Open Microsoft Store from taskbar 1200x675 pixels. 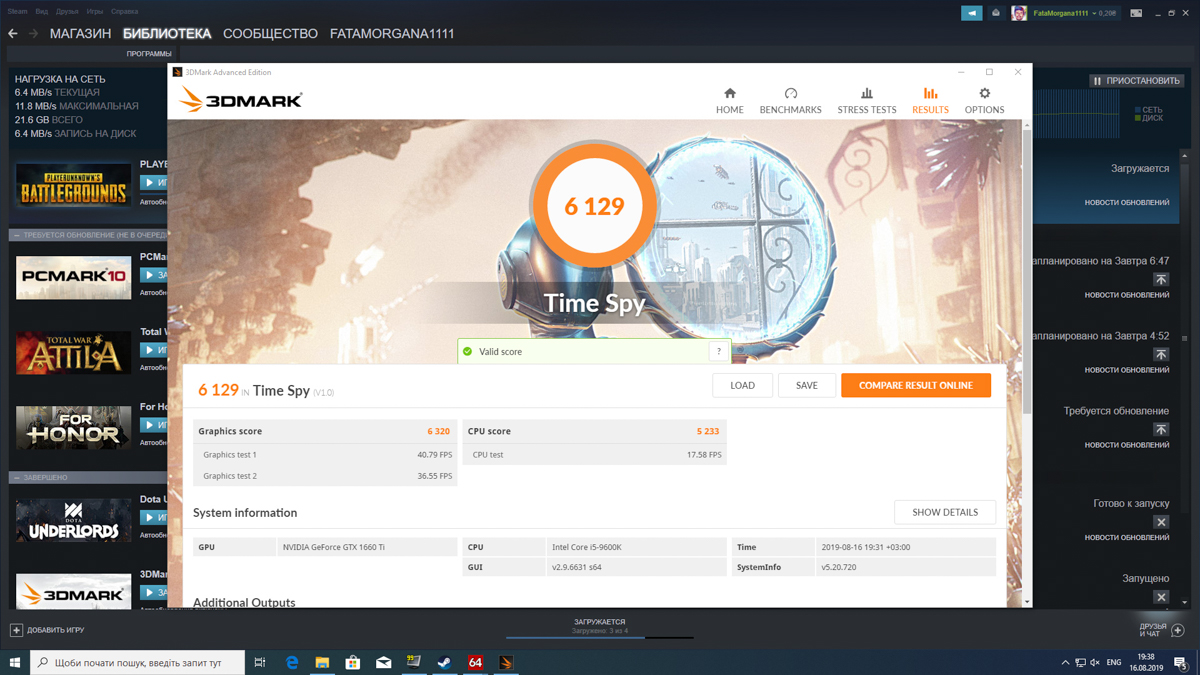pos(352,662)
